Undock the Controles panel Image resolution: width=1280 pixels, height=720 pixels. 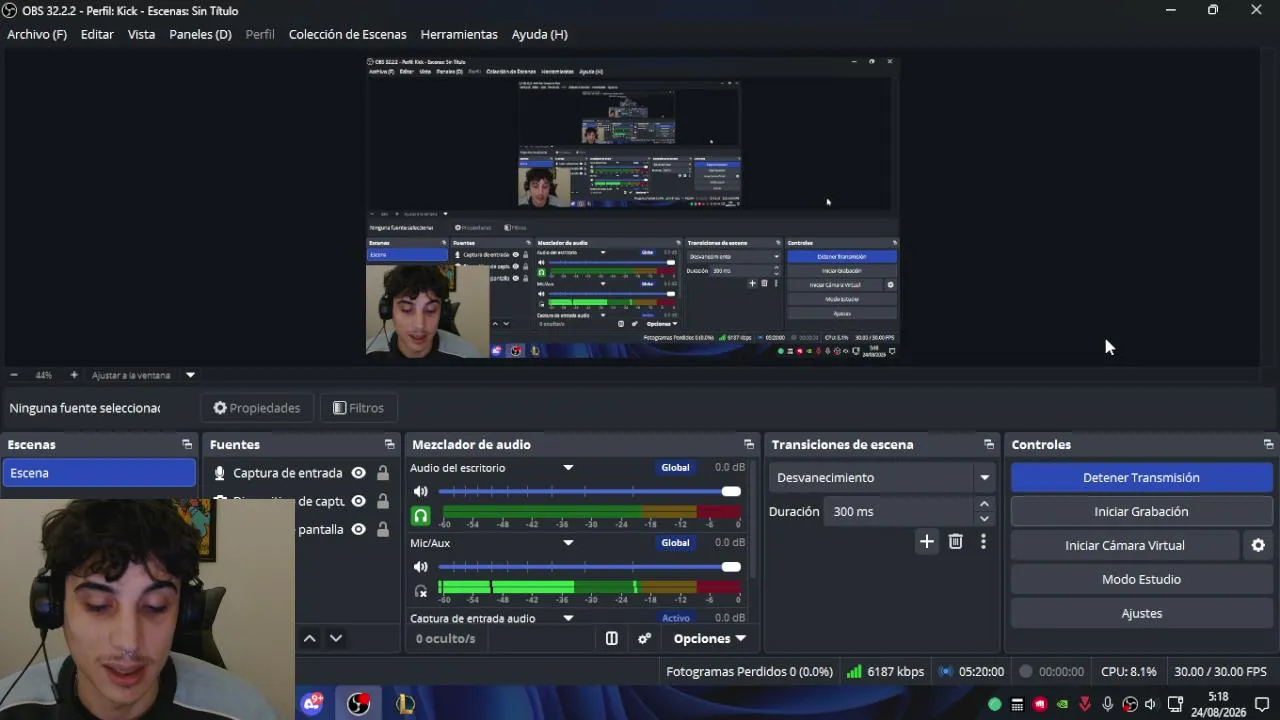[1269, 444]
